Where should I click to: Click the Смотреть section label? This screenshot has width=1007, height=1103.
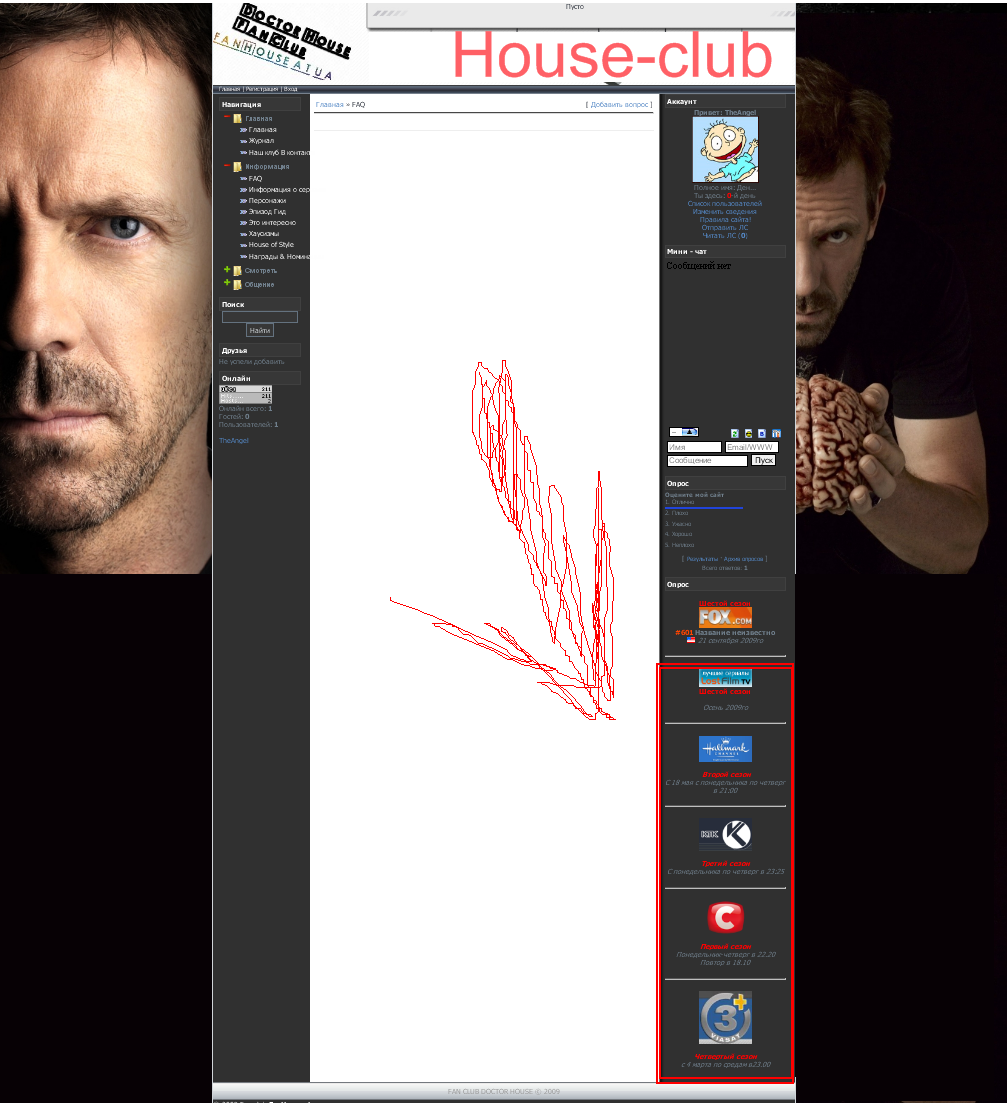(x=261, y=271)
